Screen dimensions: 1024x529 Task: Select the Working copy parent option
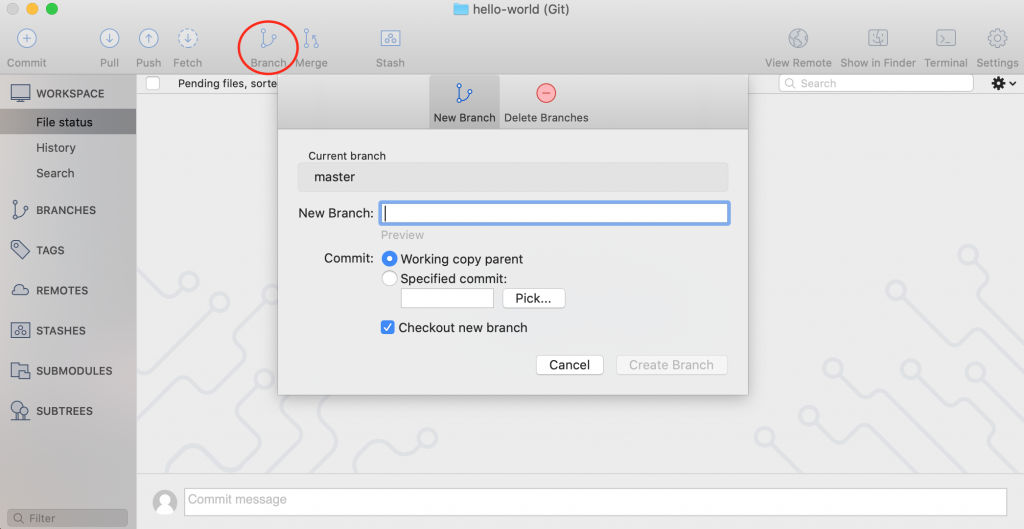click(x=390, y=259)
